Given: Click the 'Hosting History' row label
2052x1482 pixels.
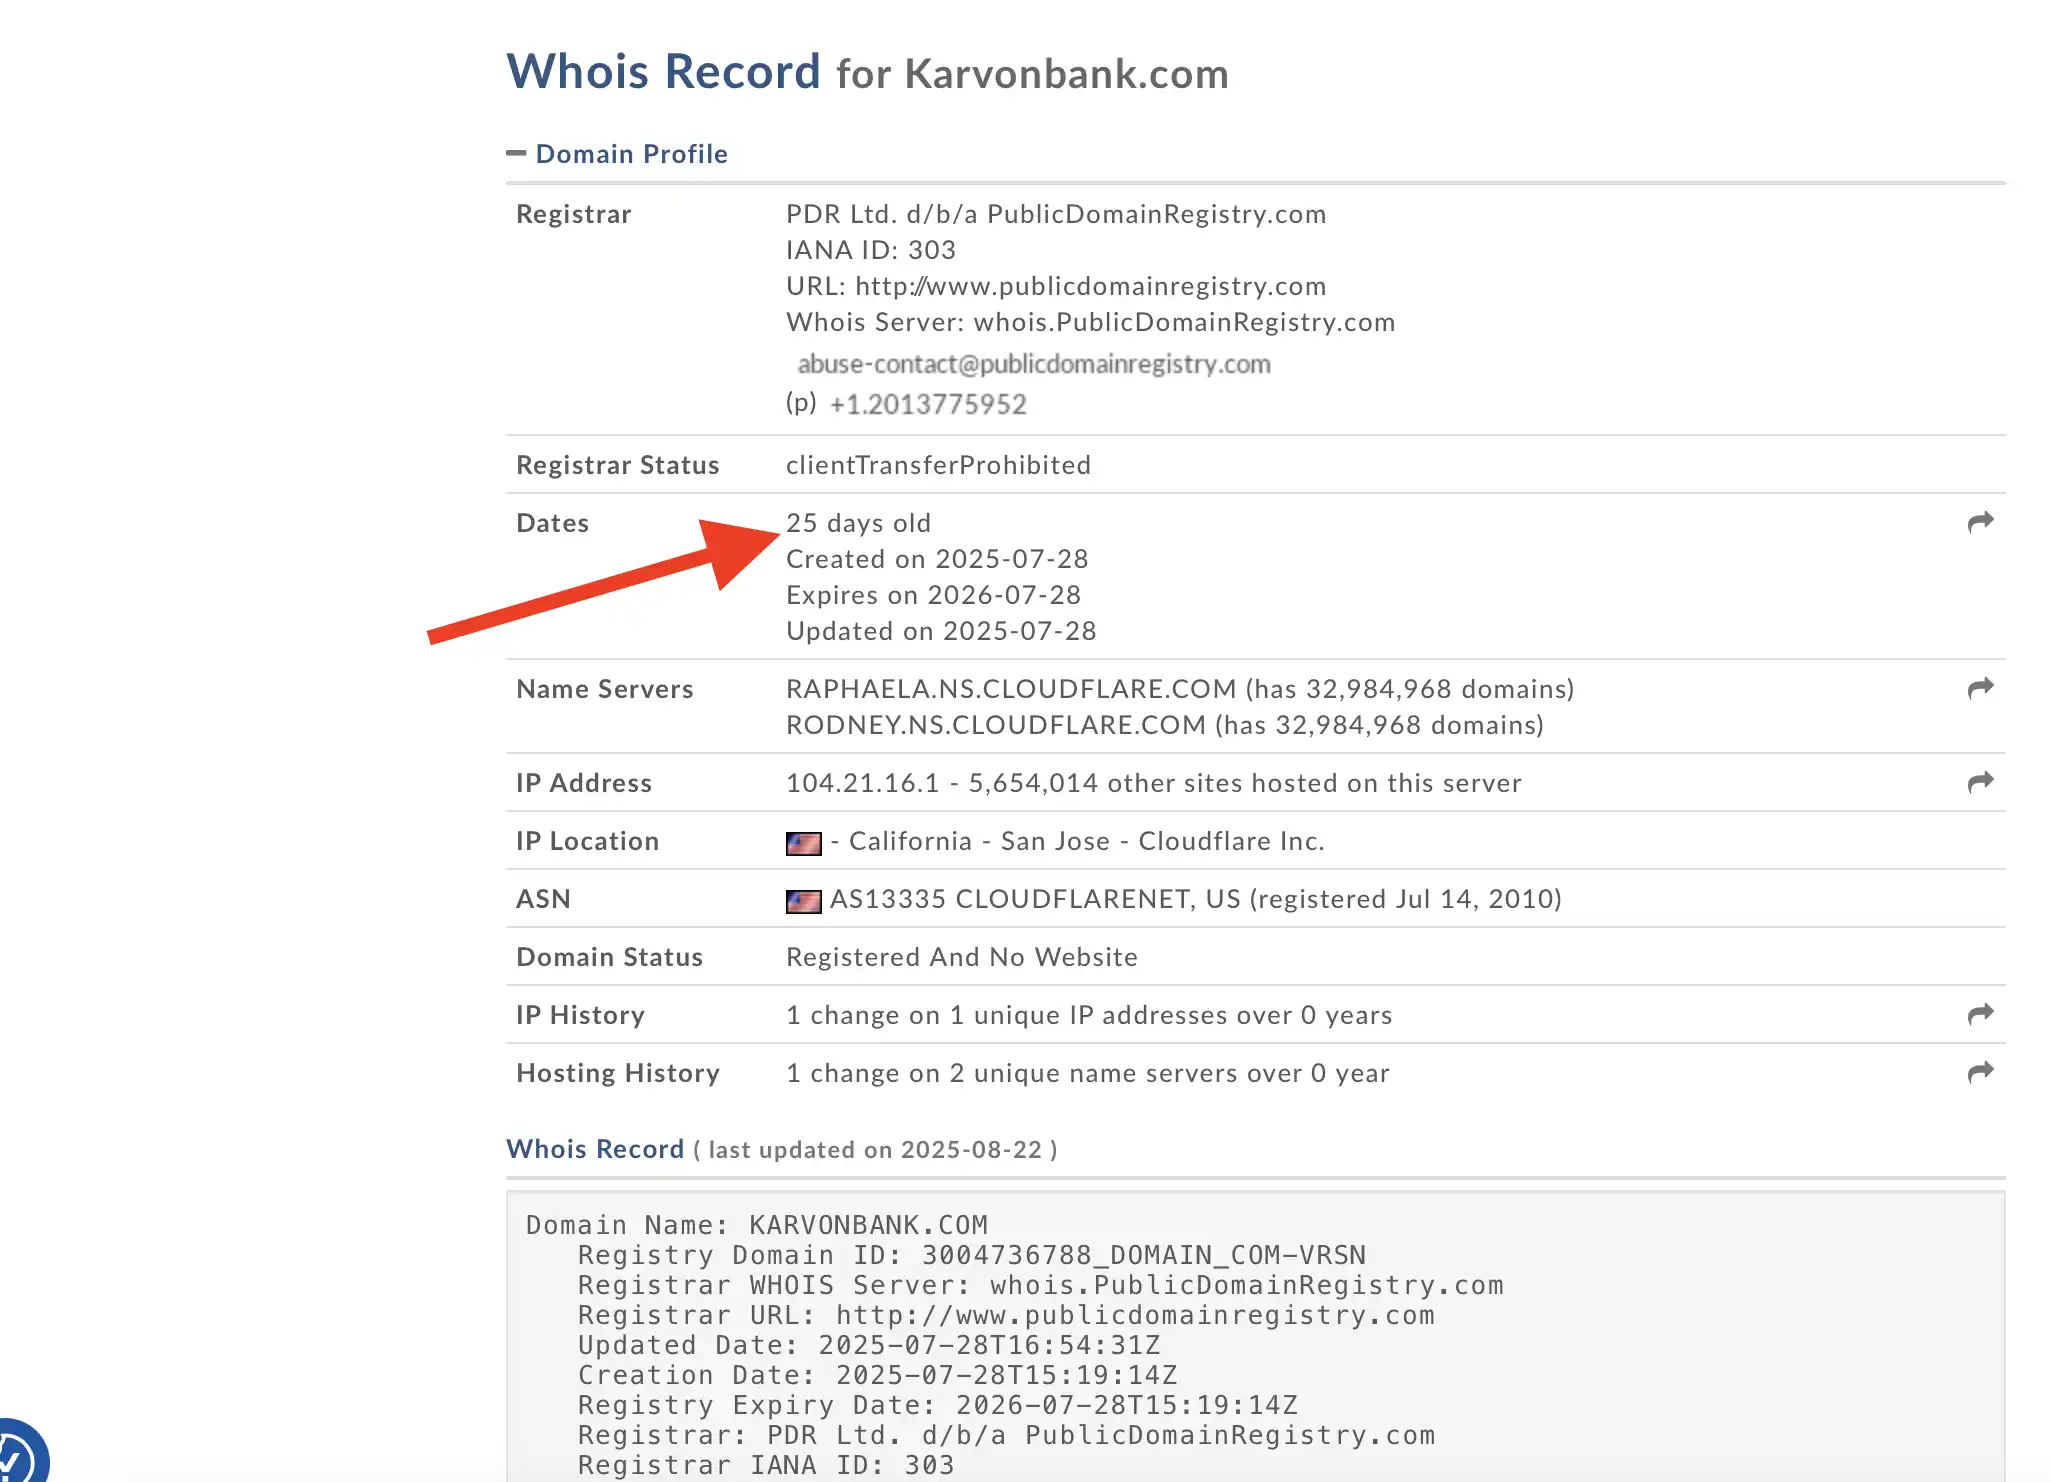Looking at the screenshot, I should [618, 1073].
